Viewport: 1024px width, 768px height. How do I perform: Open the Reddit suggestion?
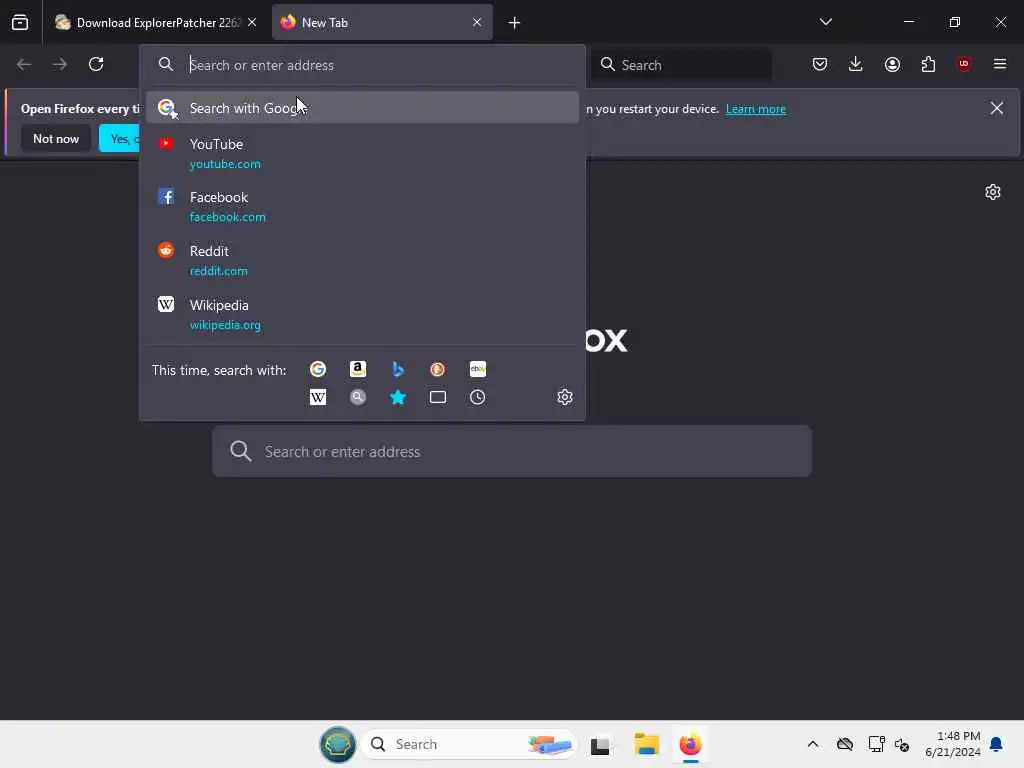(362, 260)
